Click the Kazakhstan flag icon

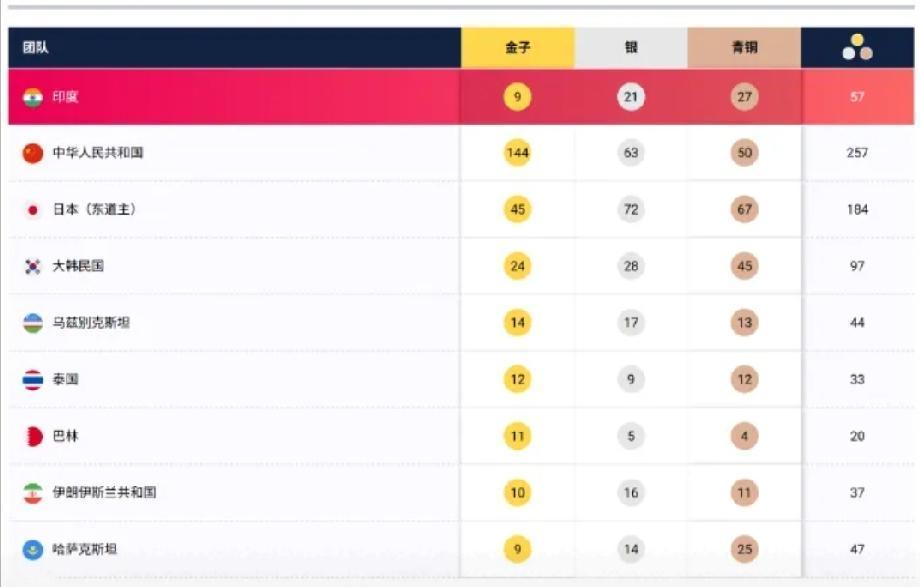tap(33, 549)
